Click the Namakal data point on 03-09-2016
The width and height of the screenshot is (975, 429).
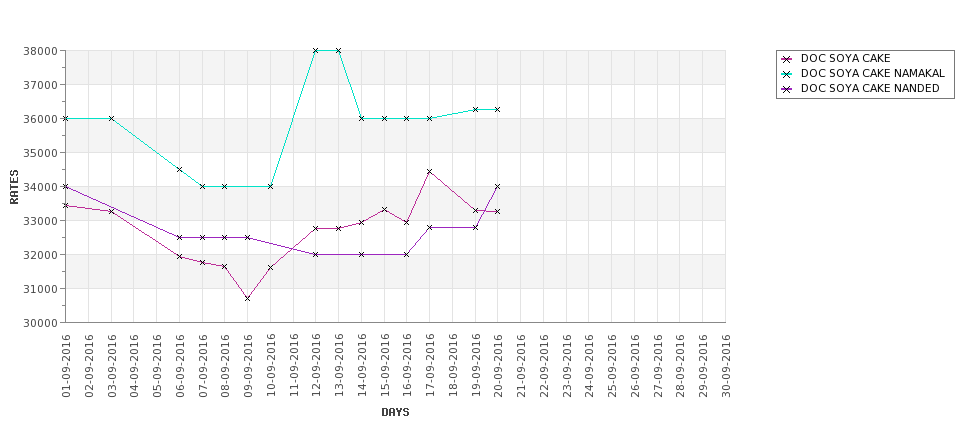pyautogui.click(x=111, y=118)
